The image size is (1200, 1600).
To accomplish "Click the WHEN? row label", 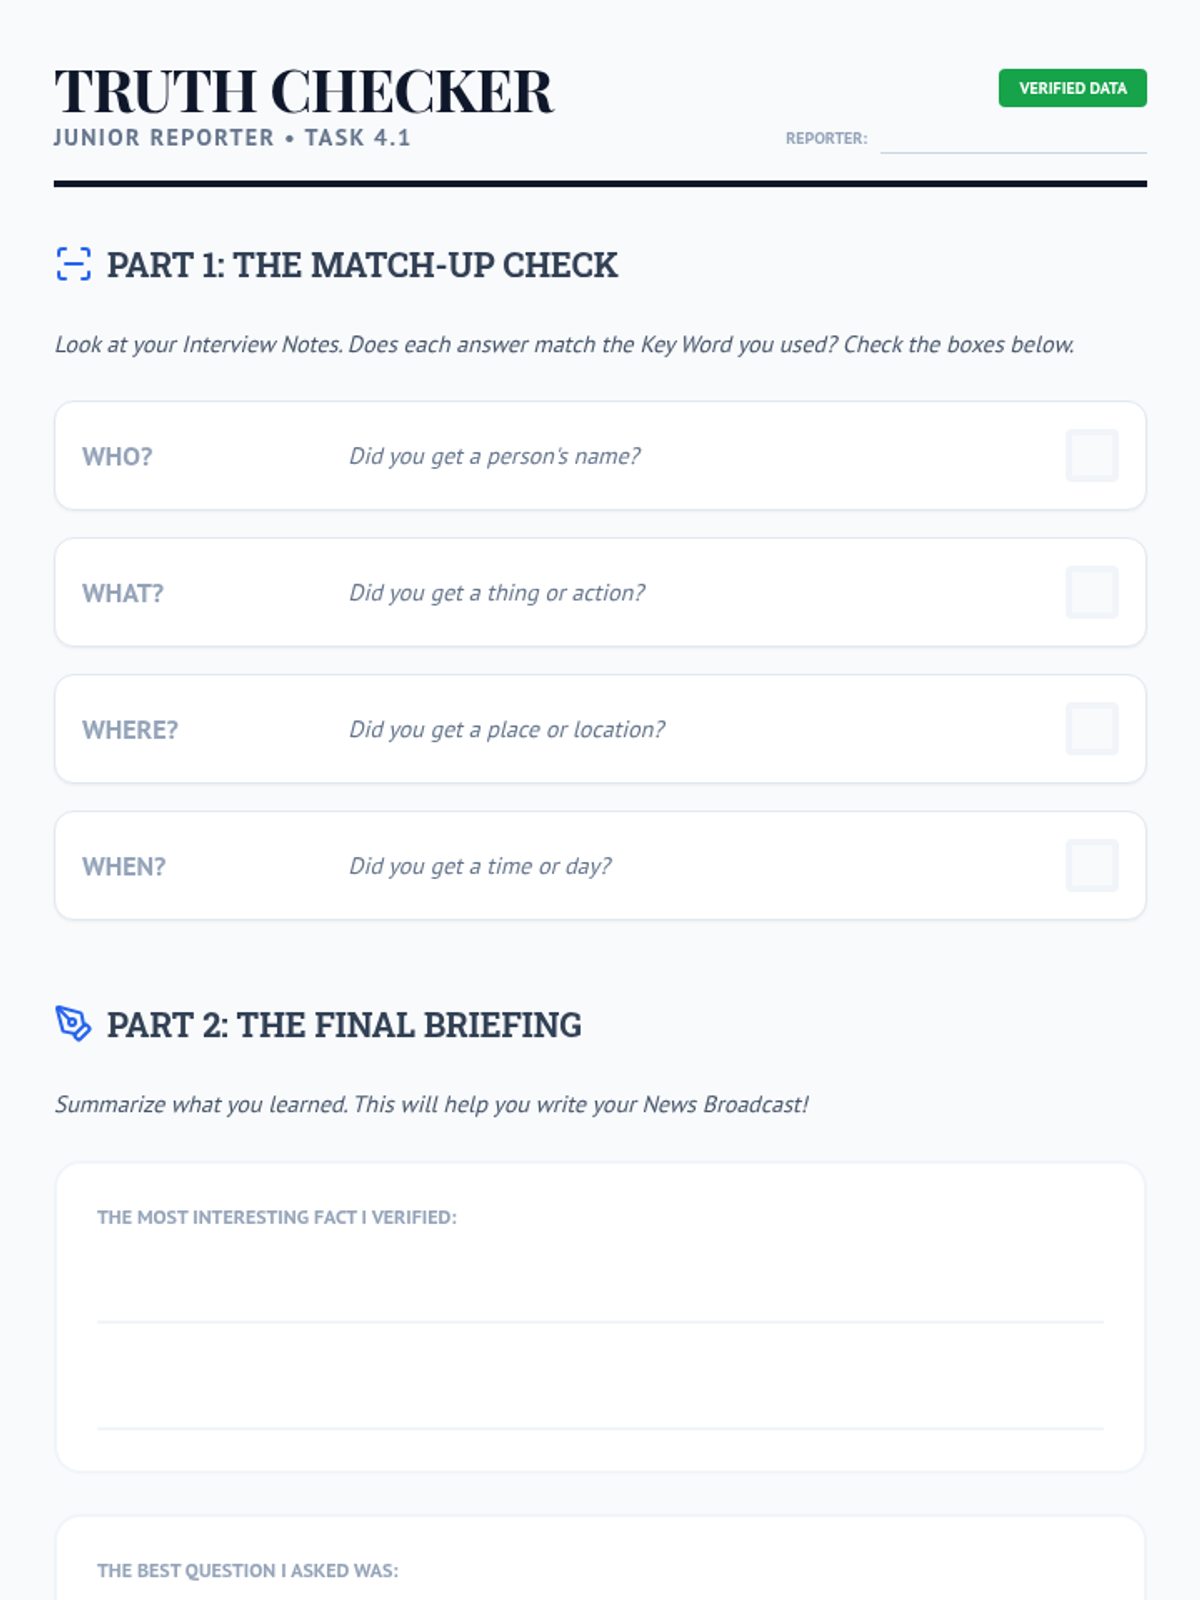I will (x=124, y=866).
